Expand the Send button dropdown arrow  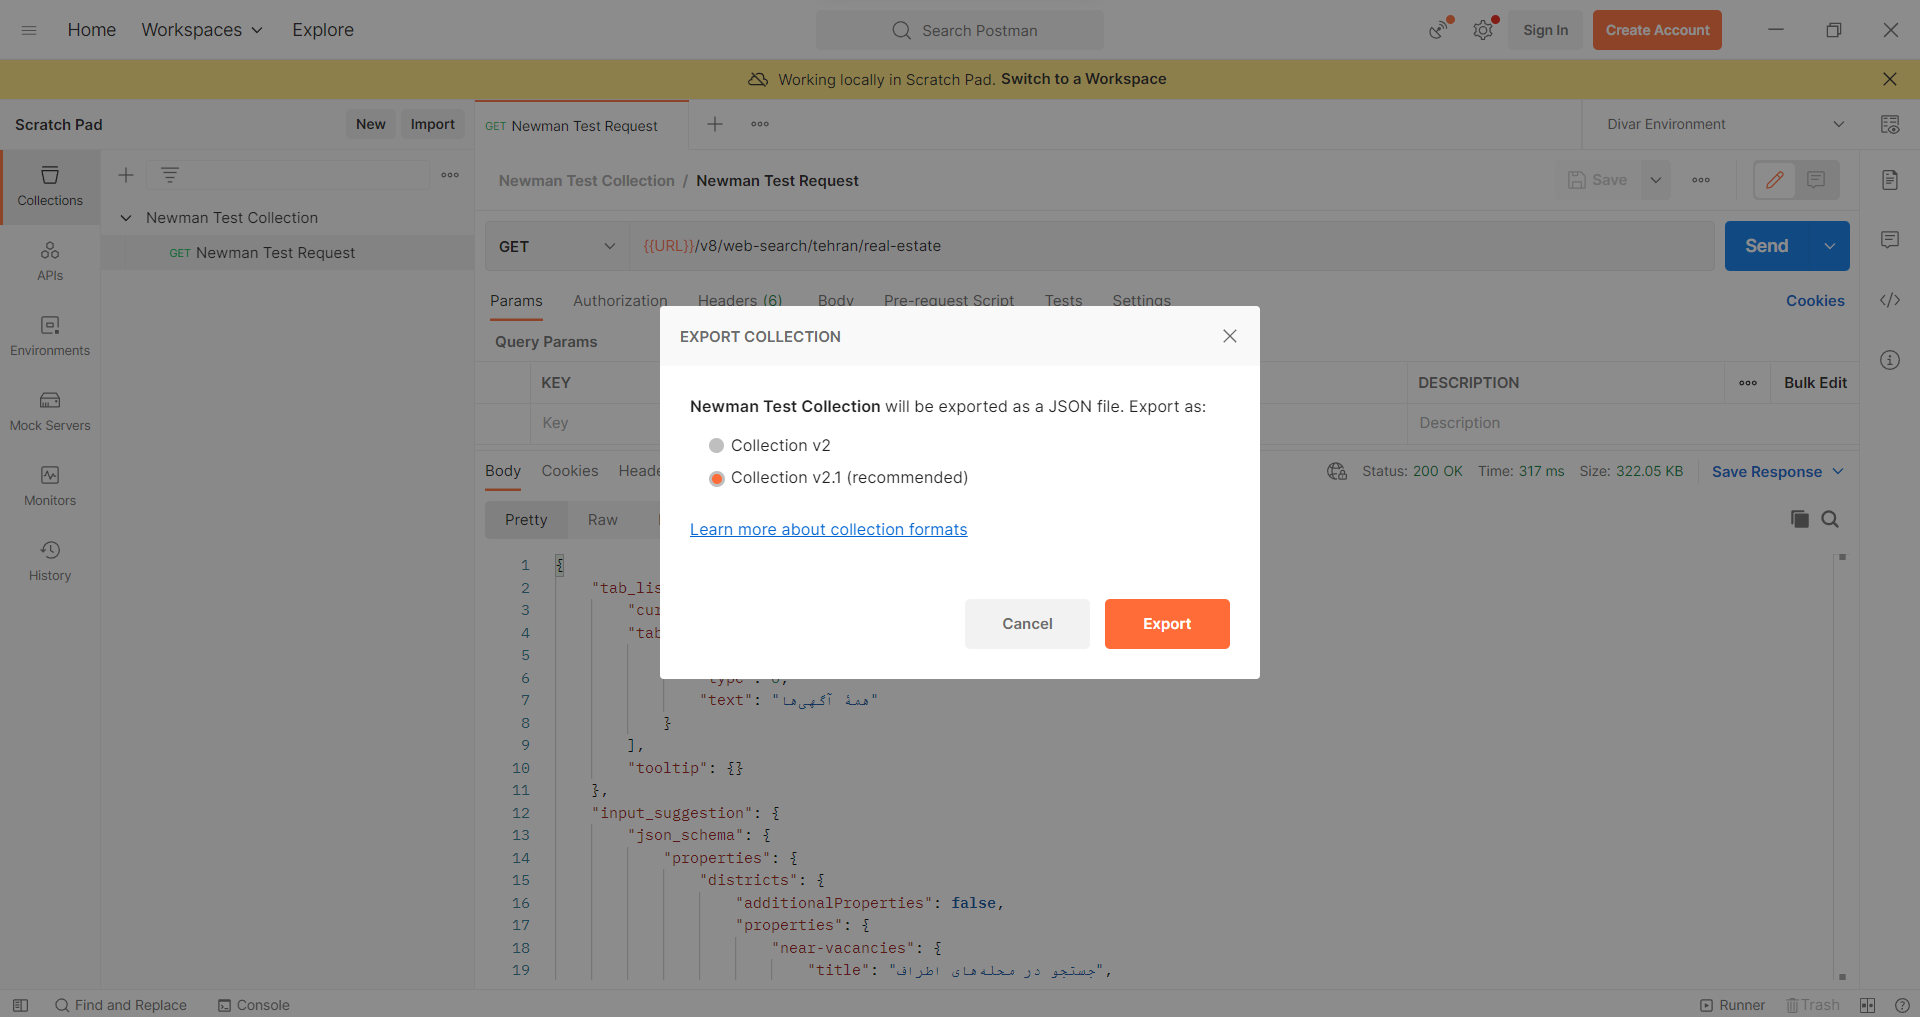click(x=1830, y=246)
